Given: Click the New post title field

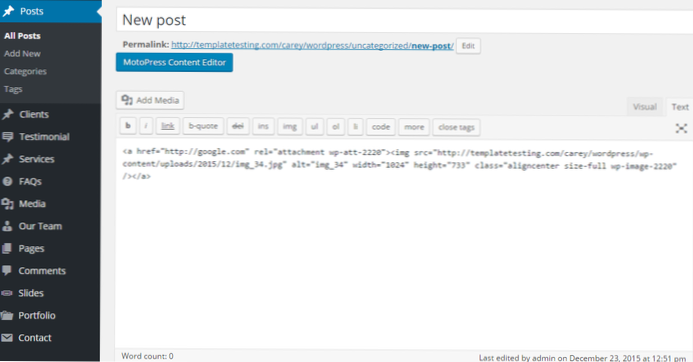Looking at the screenshot, I should pos(404,20).
